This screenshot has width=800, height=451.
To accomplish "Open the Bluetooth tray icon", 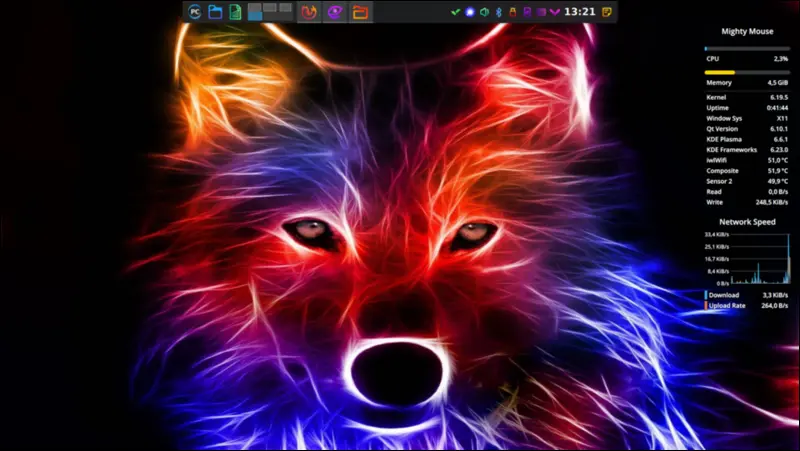I will [x=499, y=12].
